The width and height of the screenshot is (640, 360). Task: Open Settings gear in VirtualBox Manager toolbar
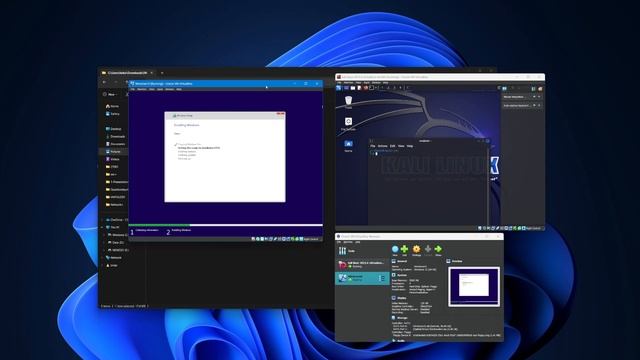[x=416, y=250]
